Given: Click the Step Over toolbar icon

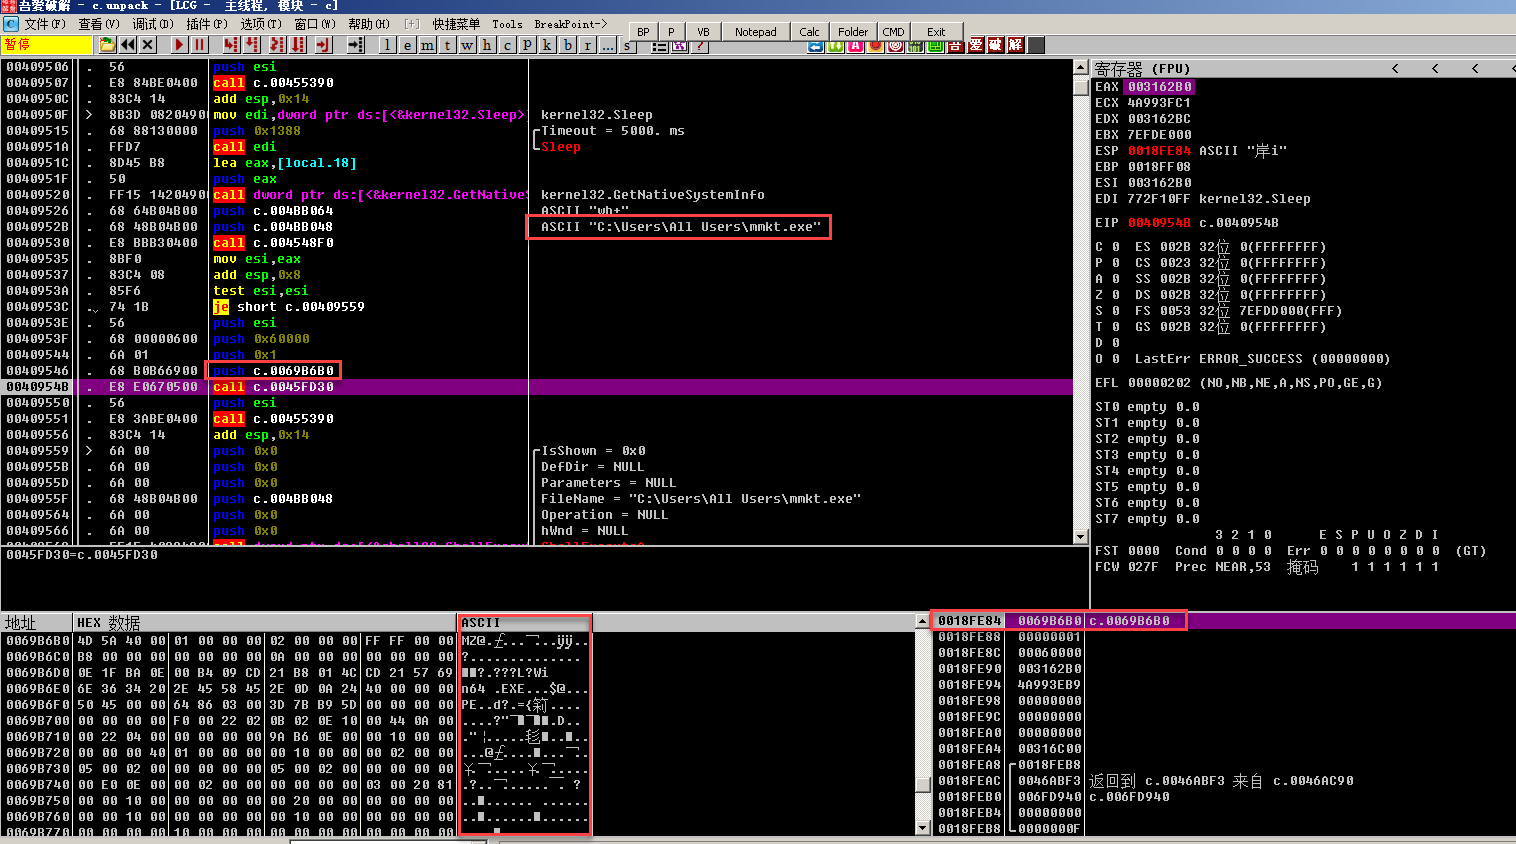Looking at the screenshot, I should pos(252,45).
